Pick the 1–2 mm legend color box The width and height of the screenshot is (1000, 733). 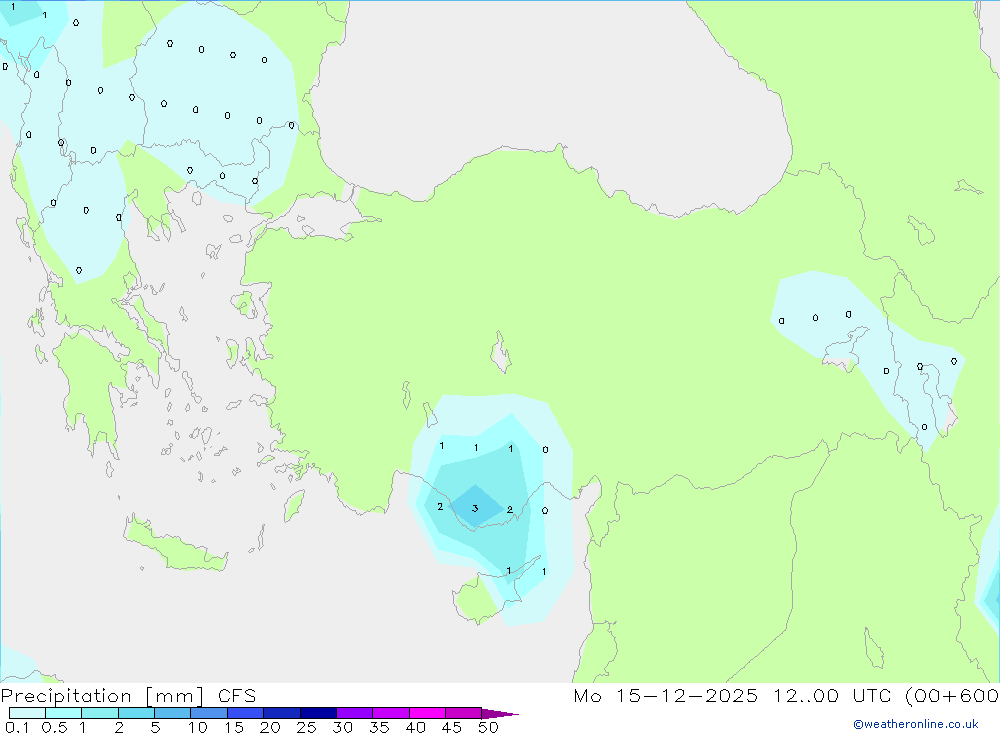[99, 713]
